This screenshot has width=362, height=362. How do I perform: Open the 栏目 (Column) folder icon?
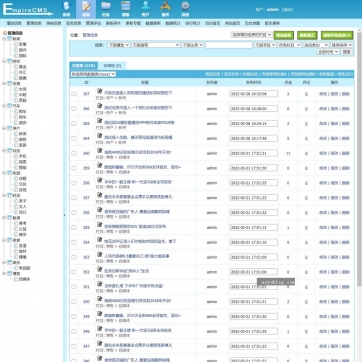[x=106, y=9]
